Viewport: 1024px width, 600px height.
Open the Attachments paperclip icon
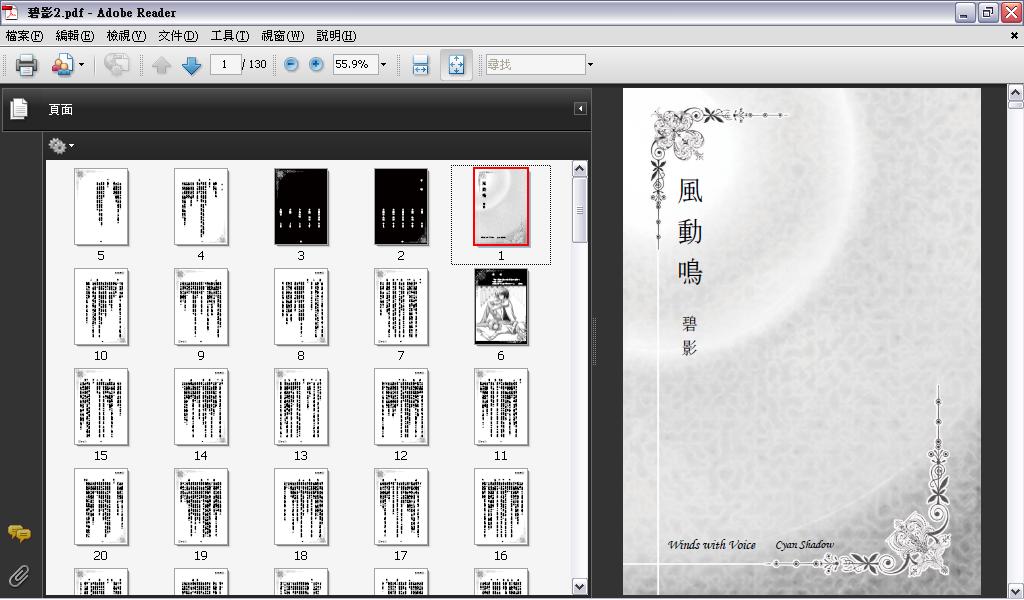point(20,576)
